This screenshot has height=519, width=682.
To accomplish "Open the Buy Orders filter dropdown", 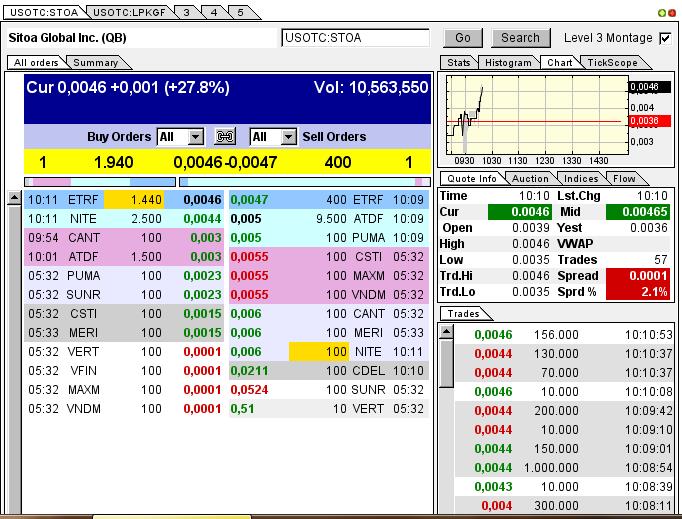I will coord(195,137).
